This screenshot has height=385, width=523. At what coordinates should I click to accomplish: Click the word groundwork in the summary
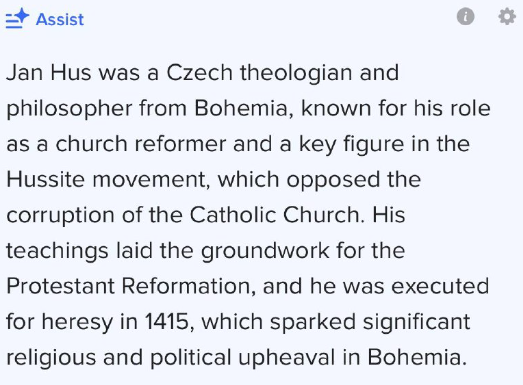pos(265,252)
